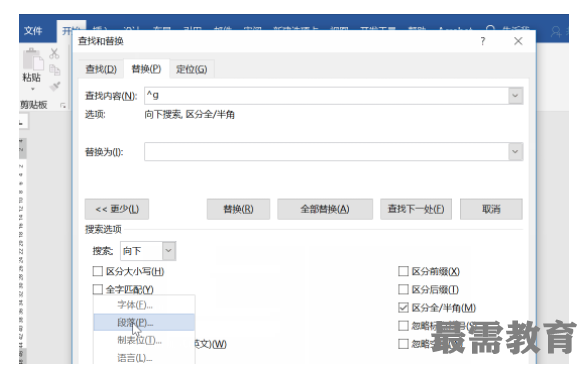Open the 文件 menu tab

pyautogui.click(x=33, y=30)
